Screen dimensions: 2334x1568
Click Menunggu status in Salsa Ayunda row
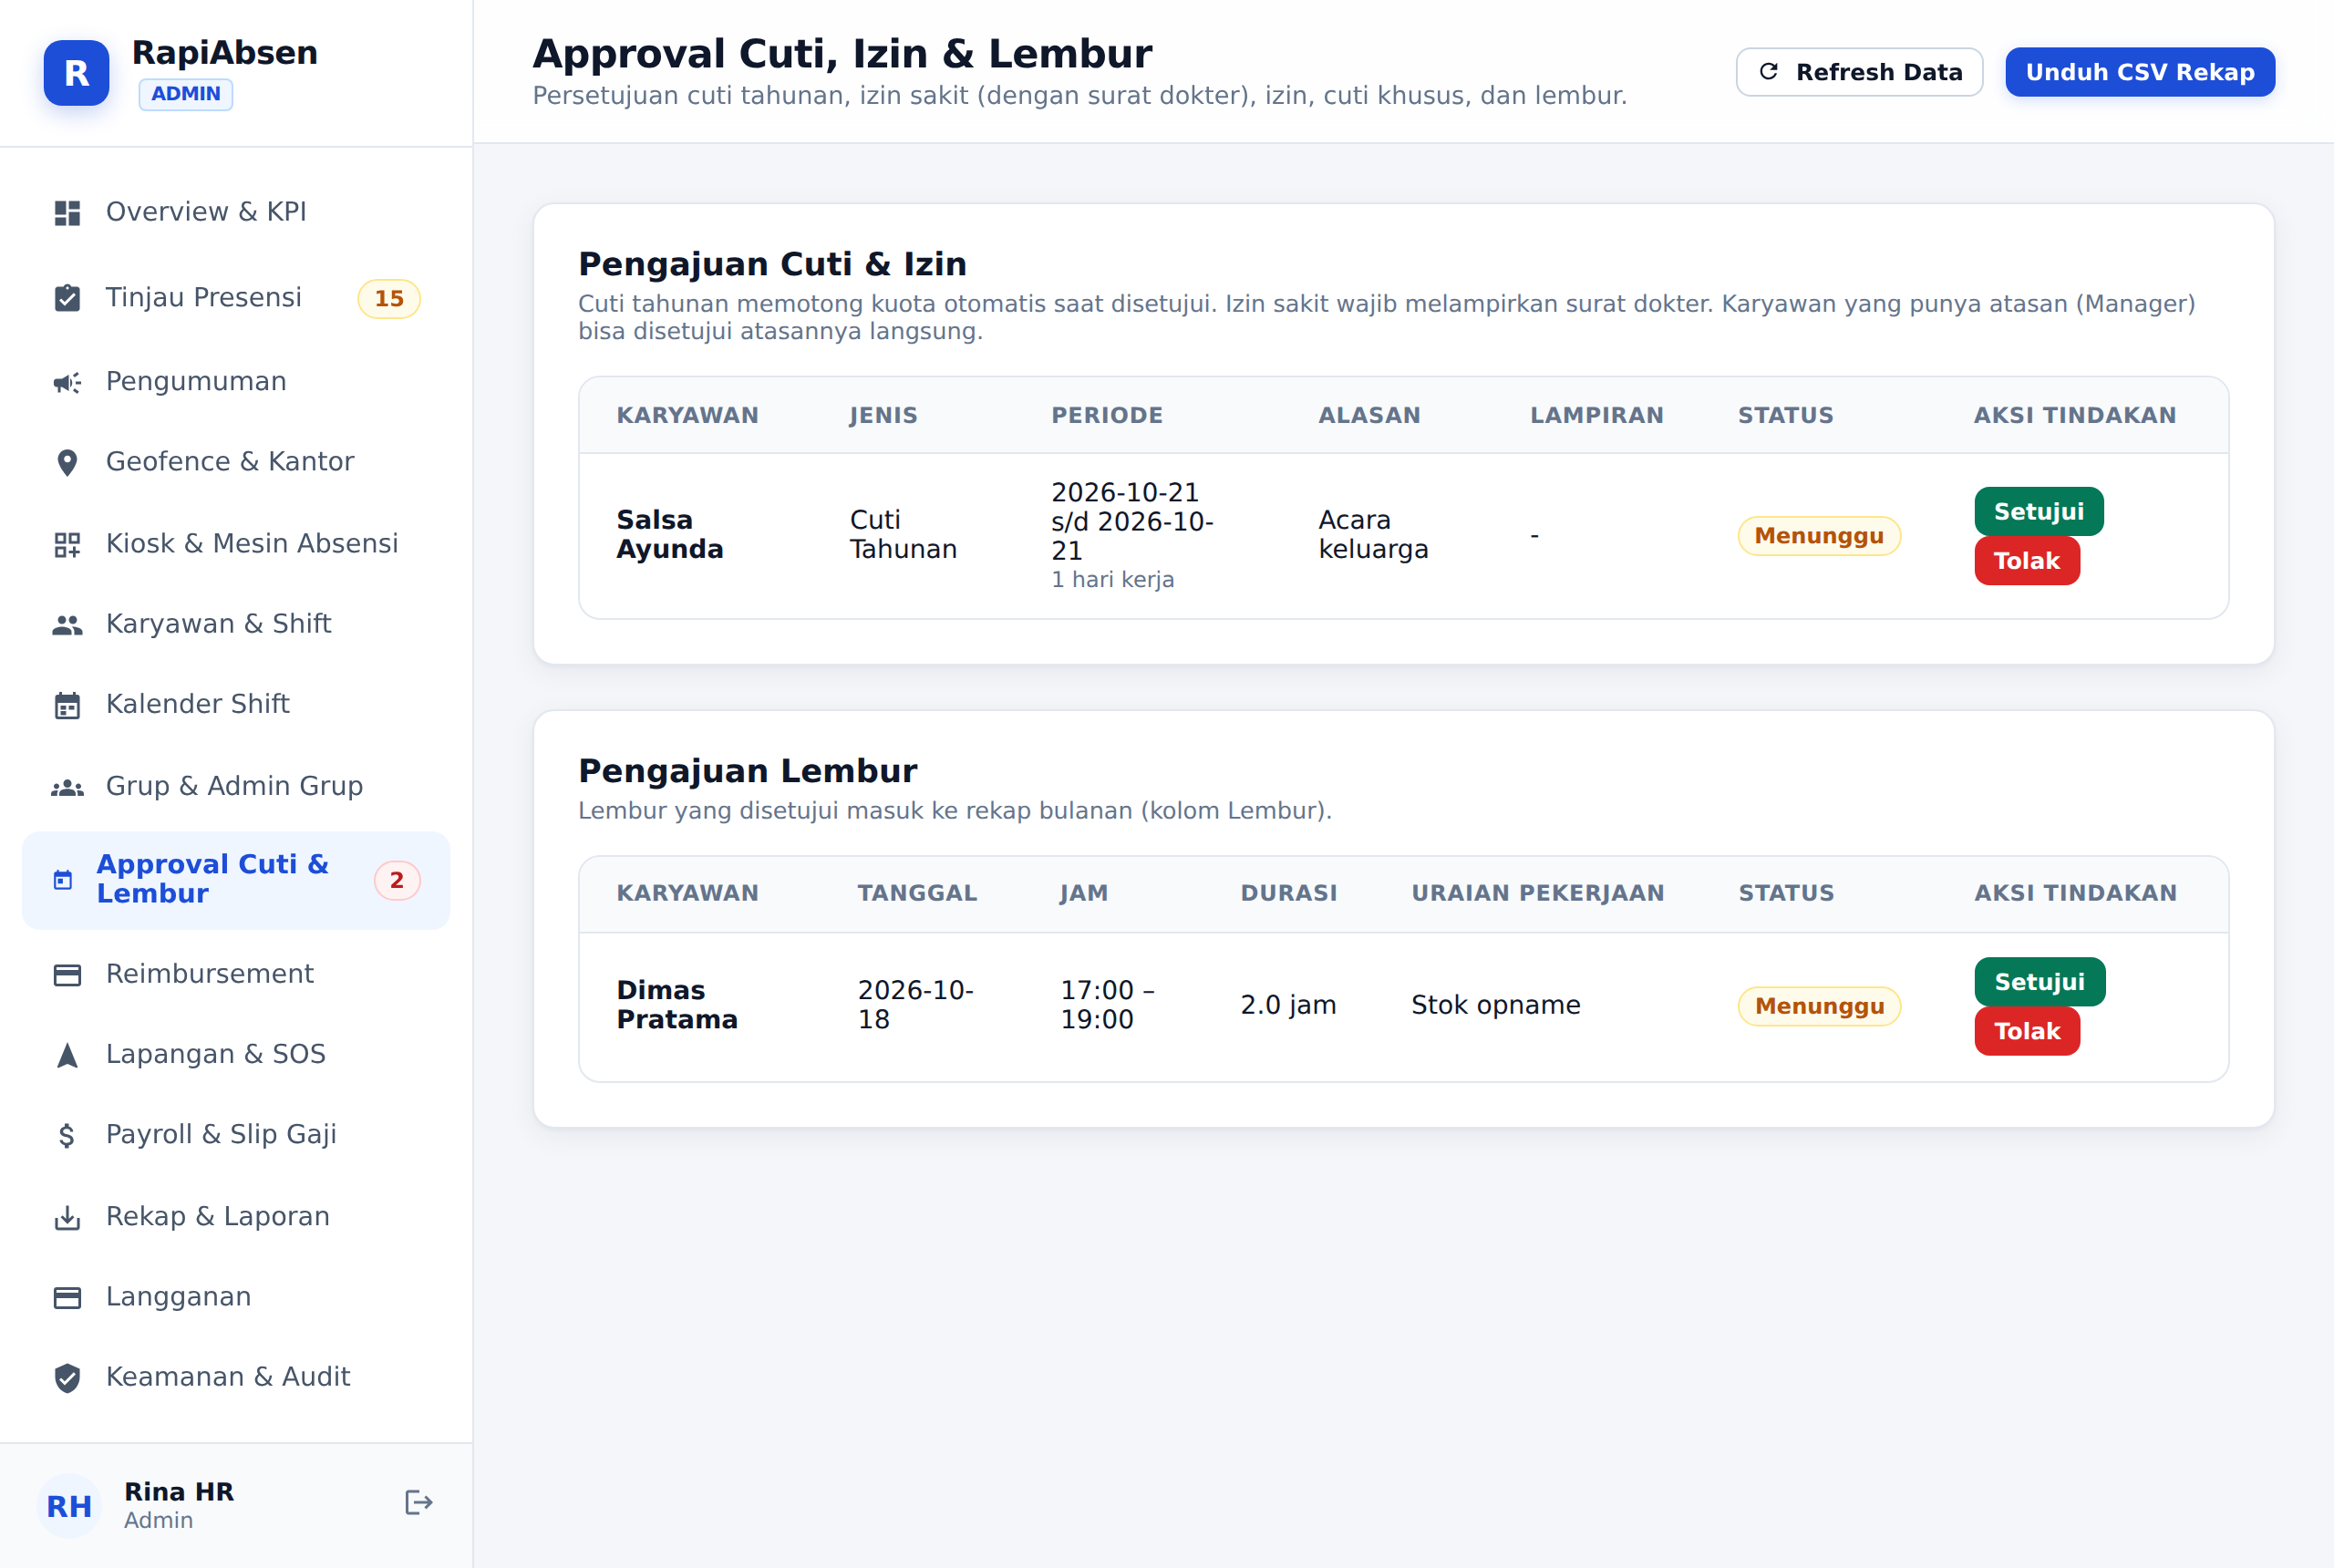[x=1819, y=536]
